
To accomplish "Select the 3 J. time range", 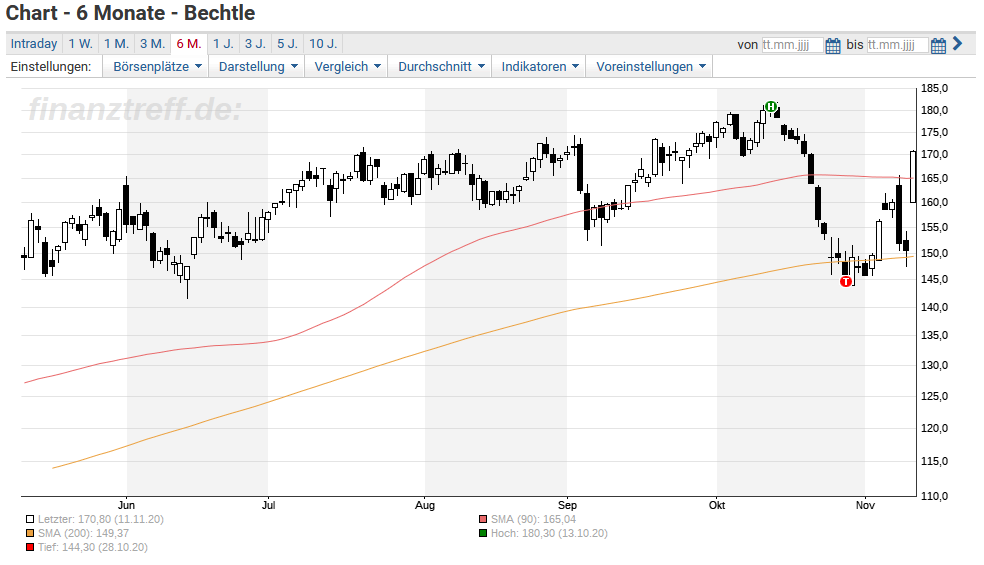I will point(255,44).
